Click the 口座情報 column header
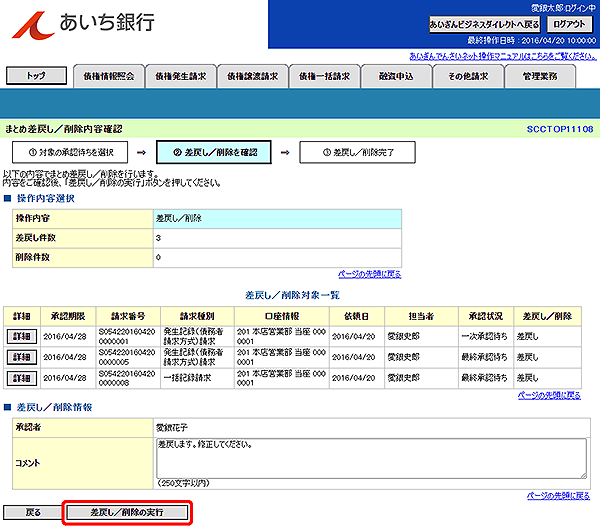 (x=282, y=316)
